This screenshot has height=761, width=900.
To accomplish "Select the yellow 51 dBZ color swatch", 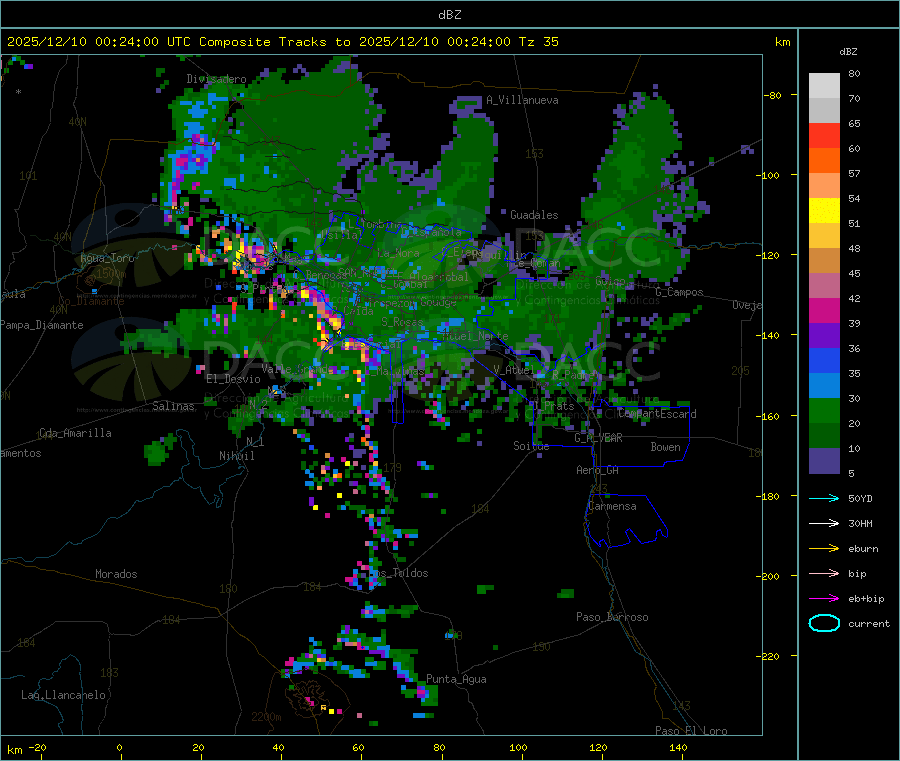I will (824, 211).
